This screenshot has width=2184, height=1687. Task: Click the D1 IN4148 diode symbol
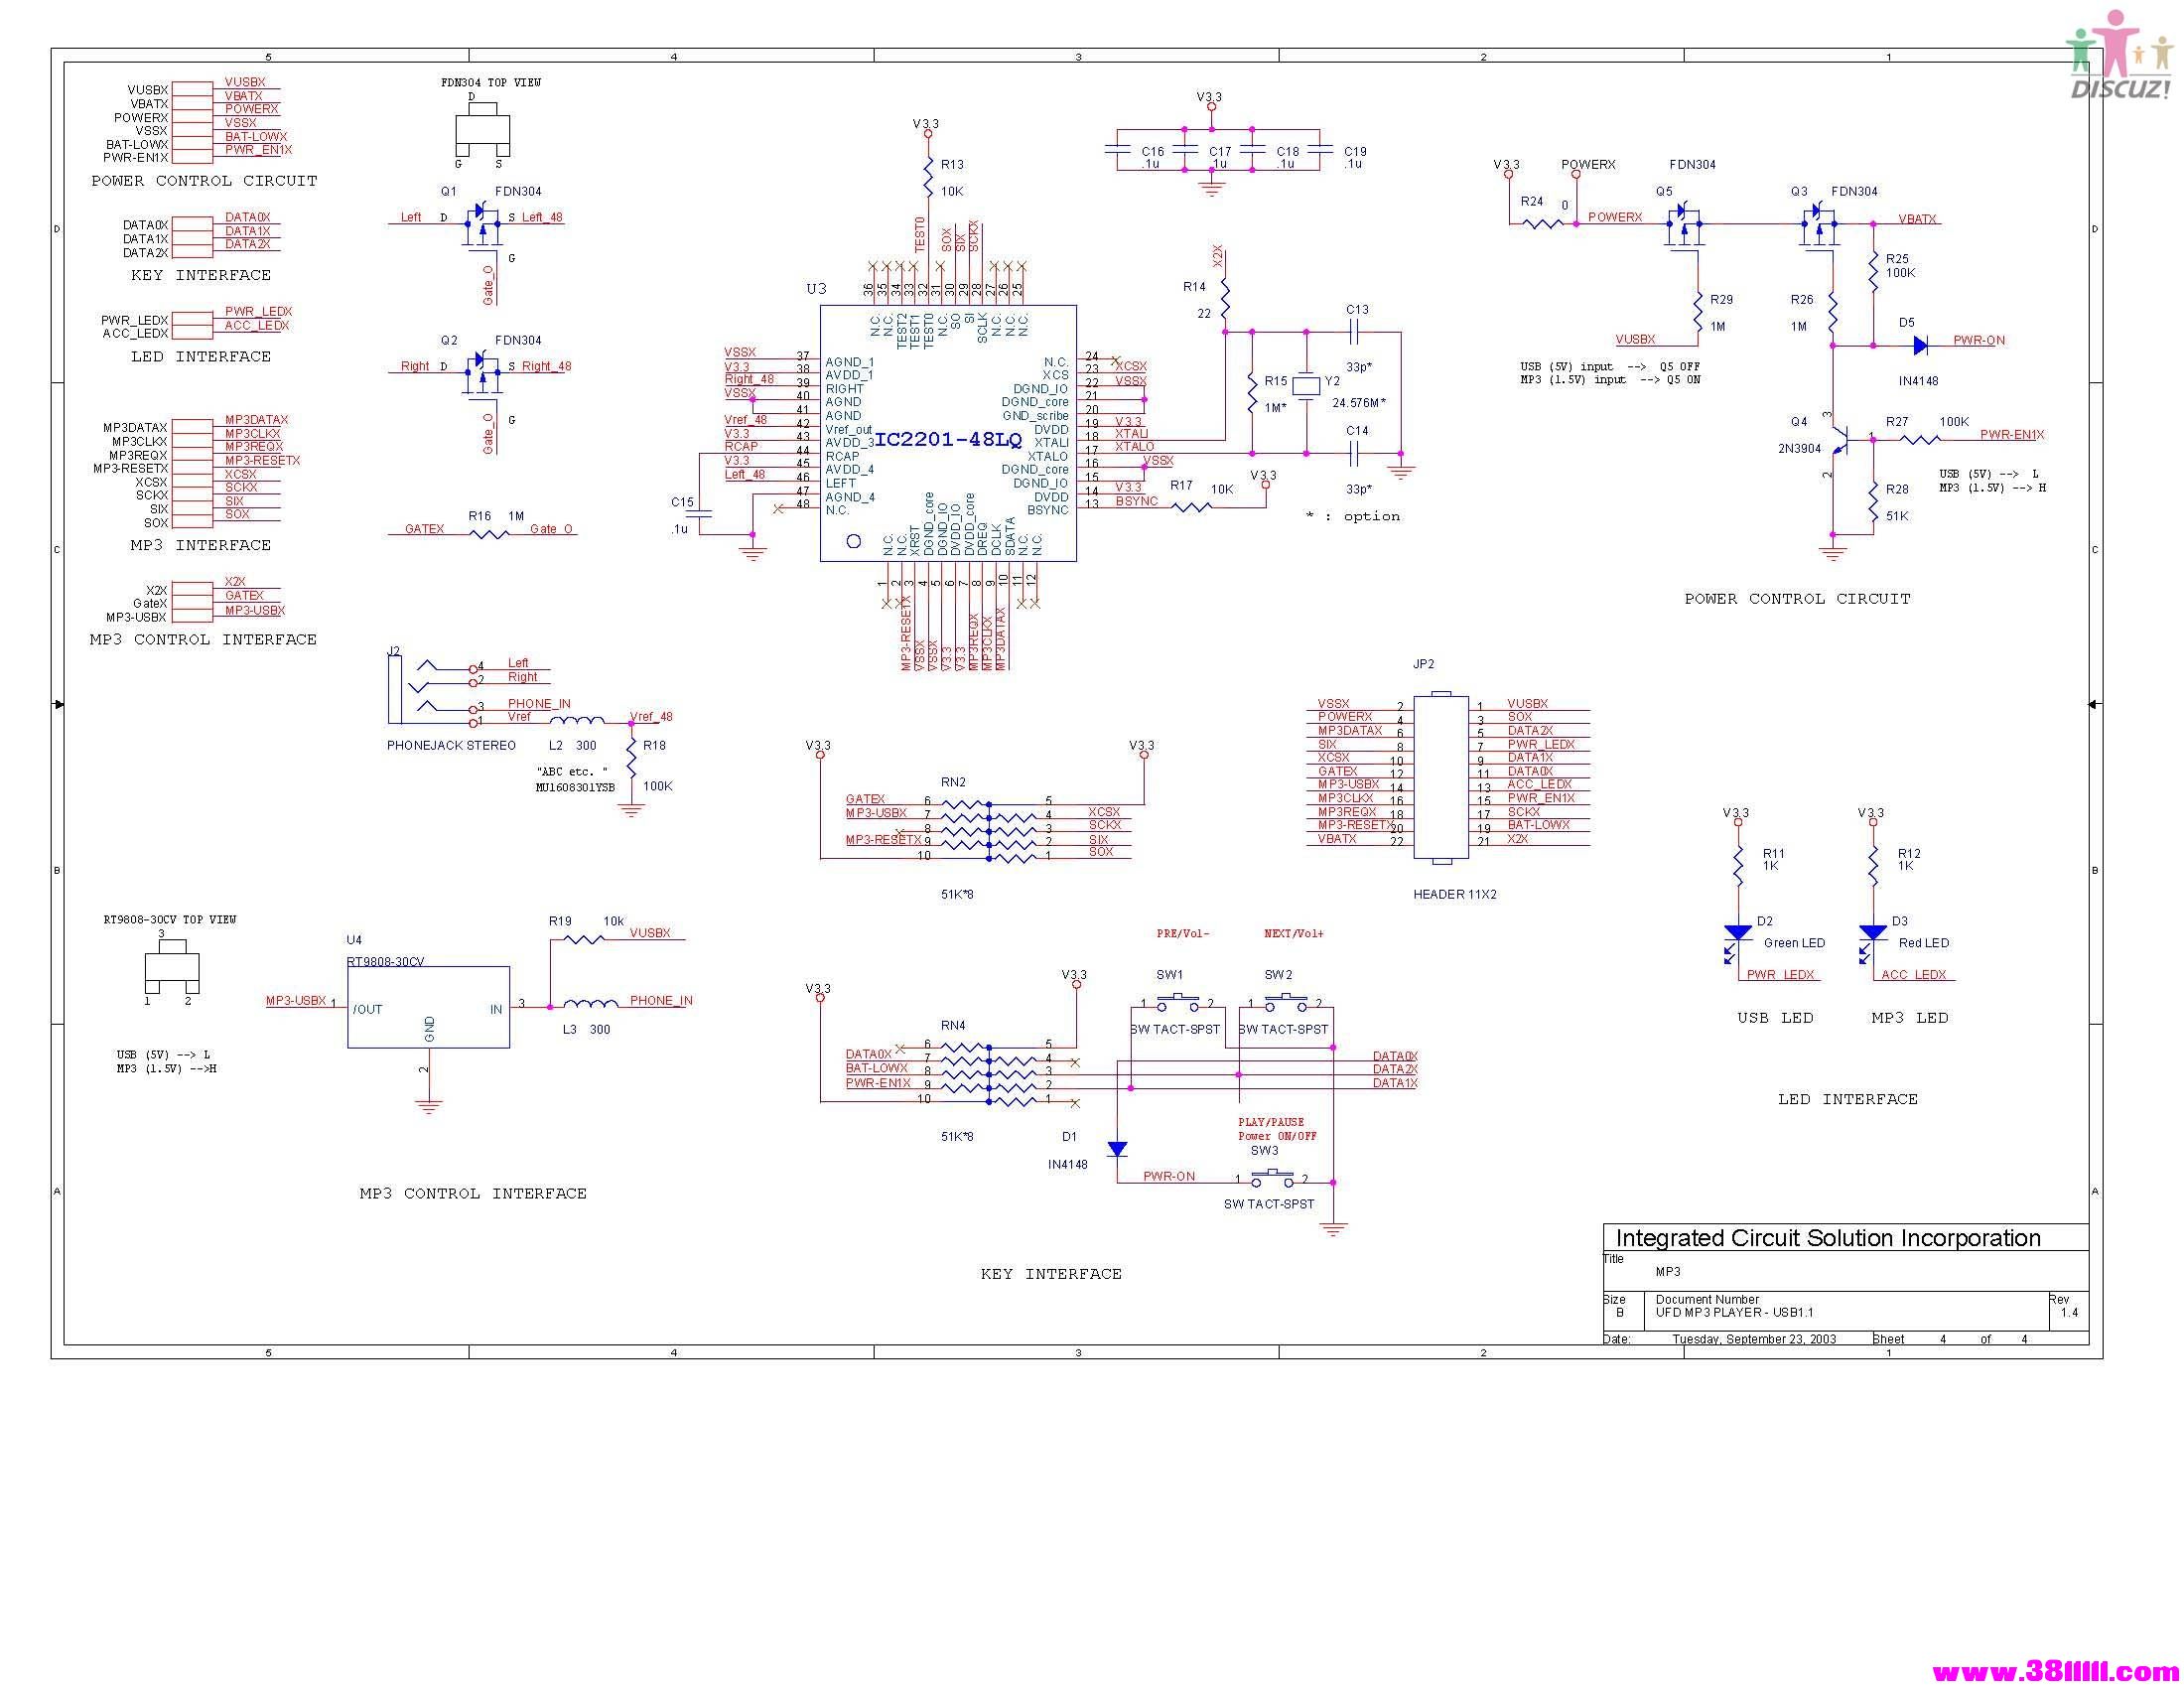tap(1117, 1149)
